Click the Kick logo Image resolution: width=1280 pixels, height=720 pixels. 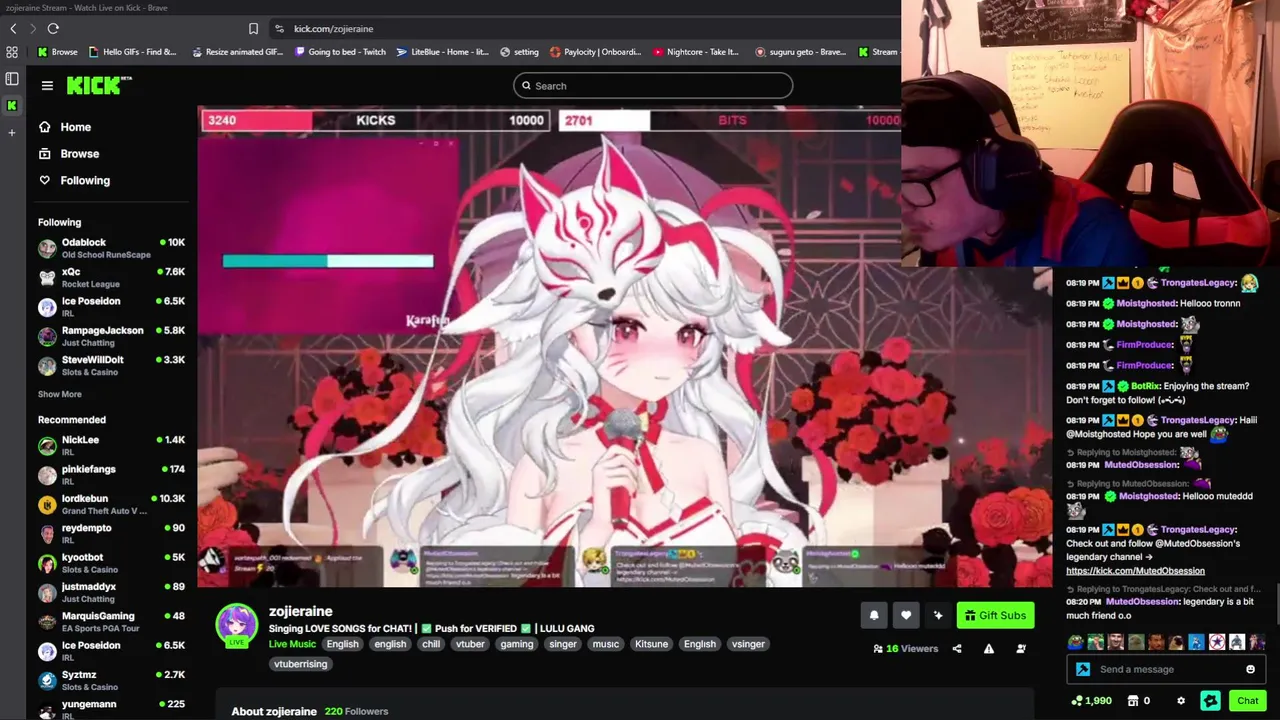pos(99,85)
